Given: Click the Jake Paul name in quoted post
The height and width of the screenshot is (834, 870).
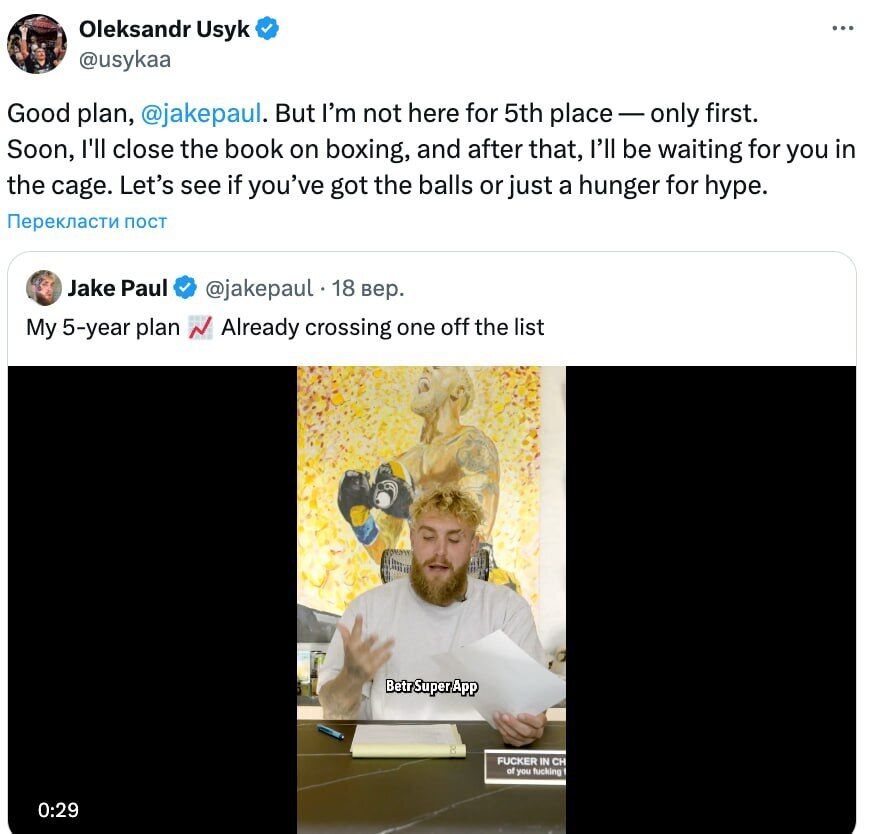Looking at the screenshot, I should (118, 288).
